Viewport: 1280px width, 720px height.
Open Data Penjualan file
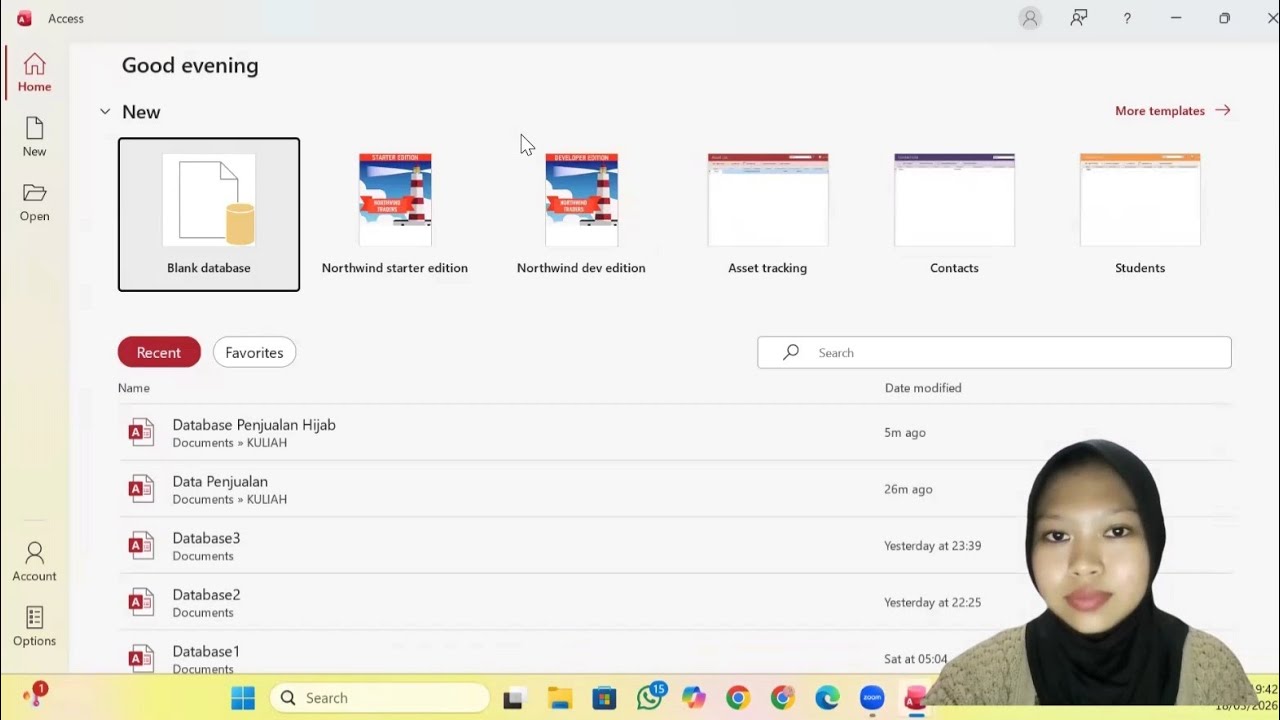(x=675, y=489)
